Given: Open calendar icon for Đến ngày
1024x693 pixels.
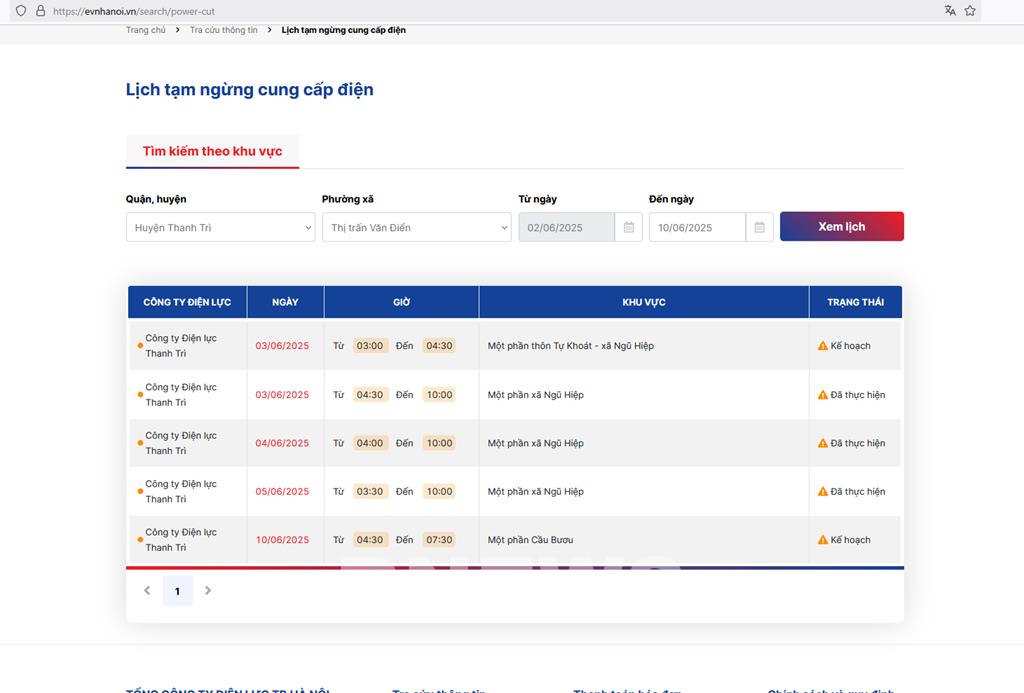Looking at the screenshot, I should click(759, 227).
